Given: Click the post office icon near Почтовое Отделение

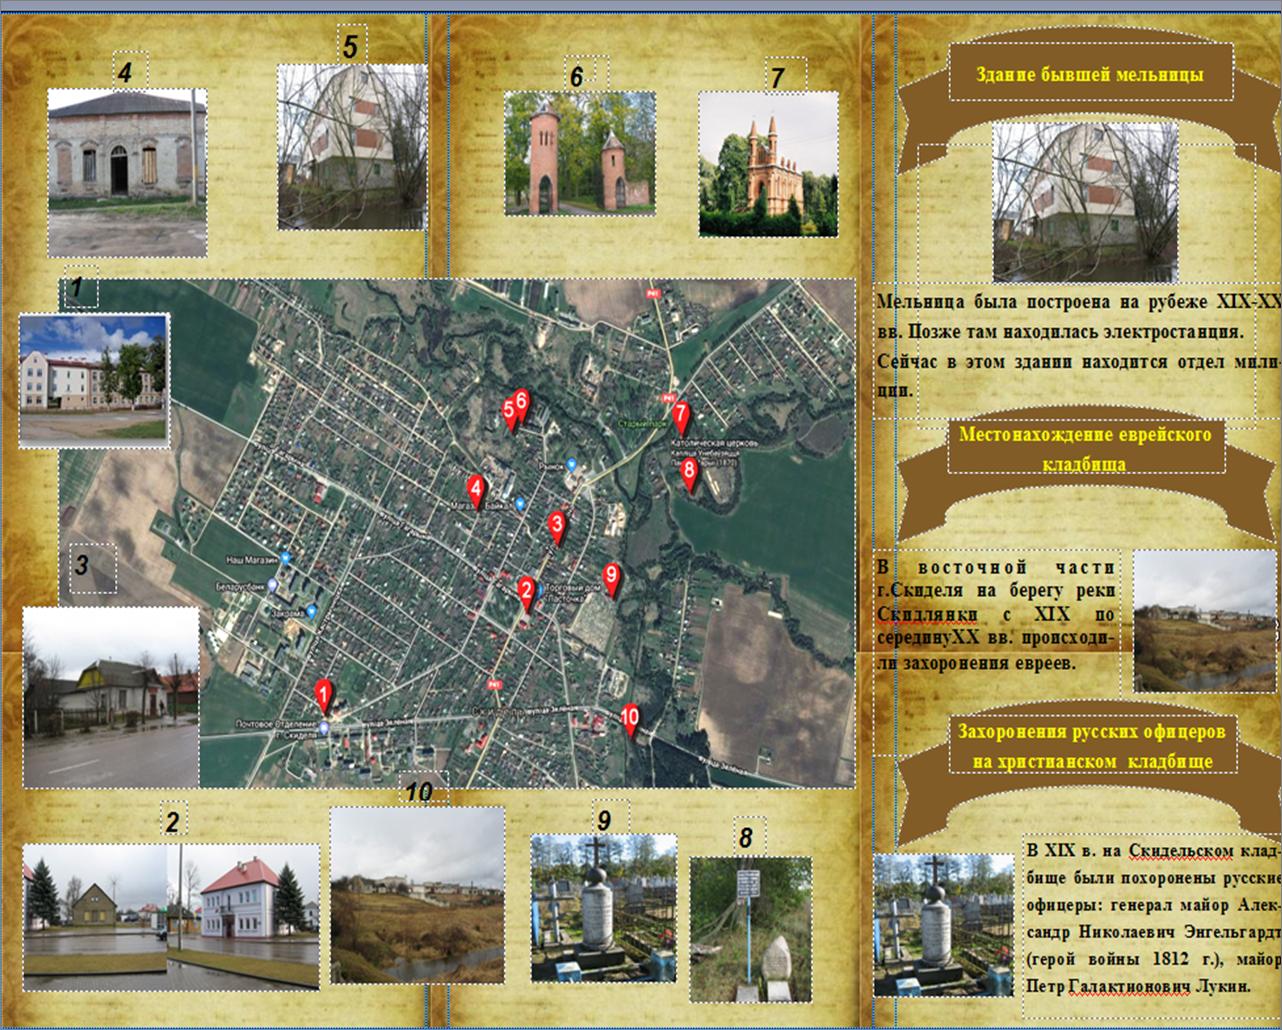Looking at the screenshot, I should 326,727.
